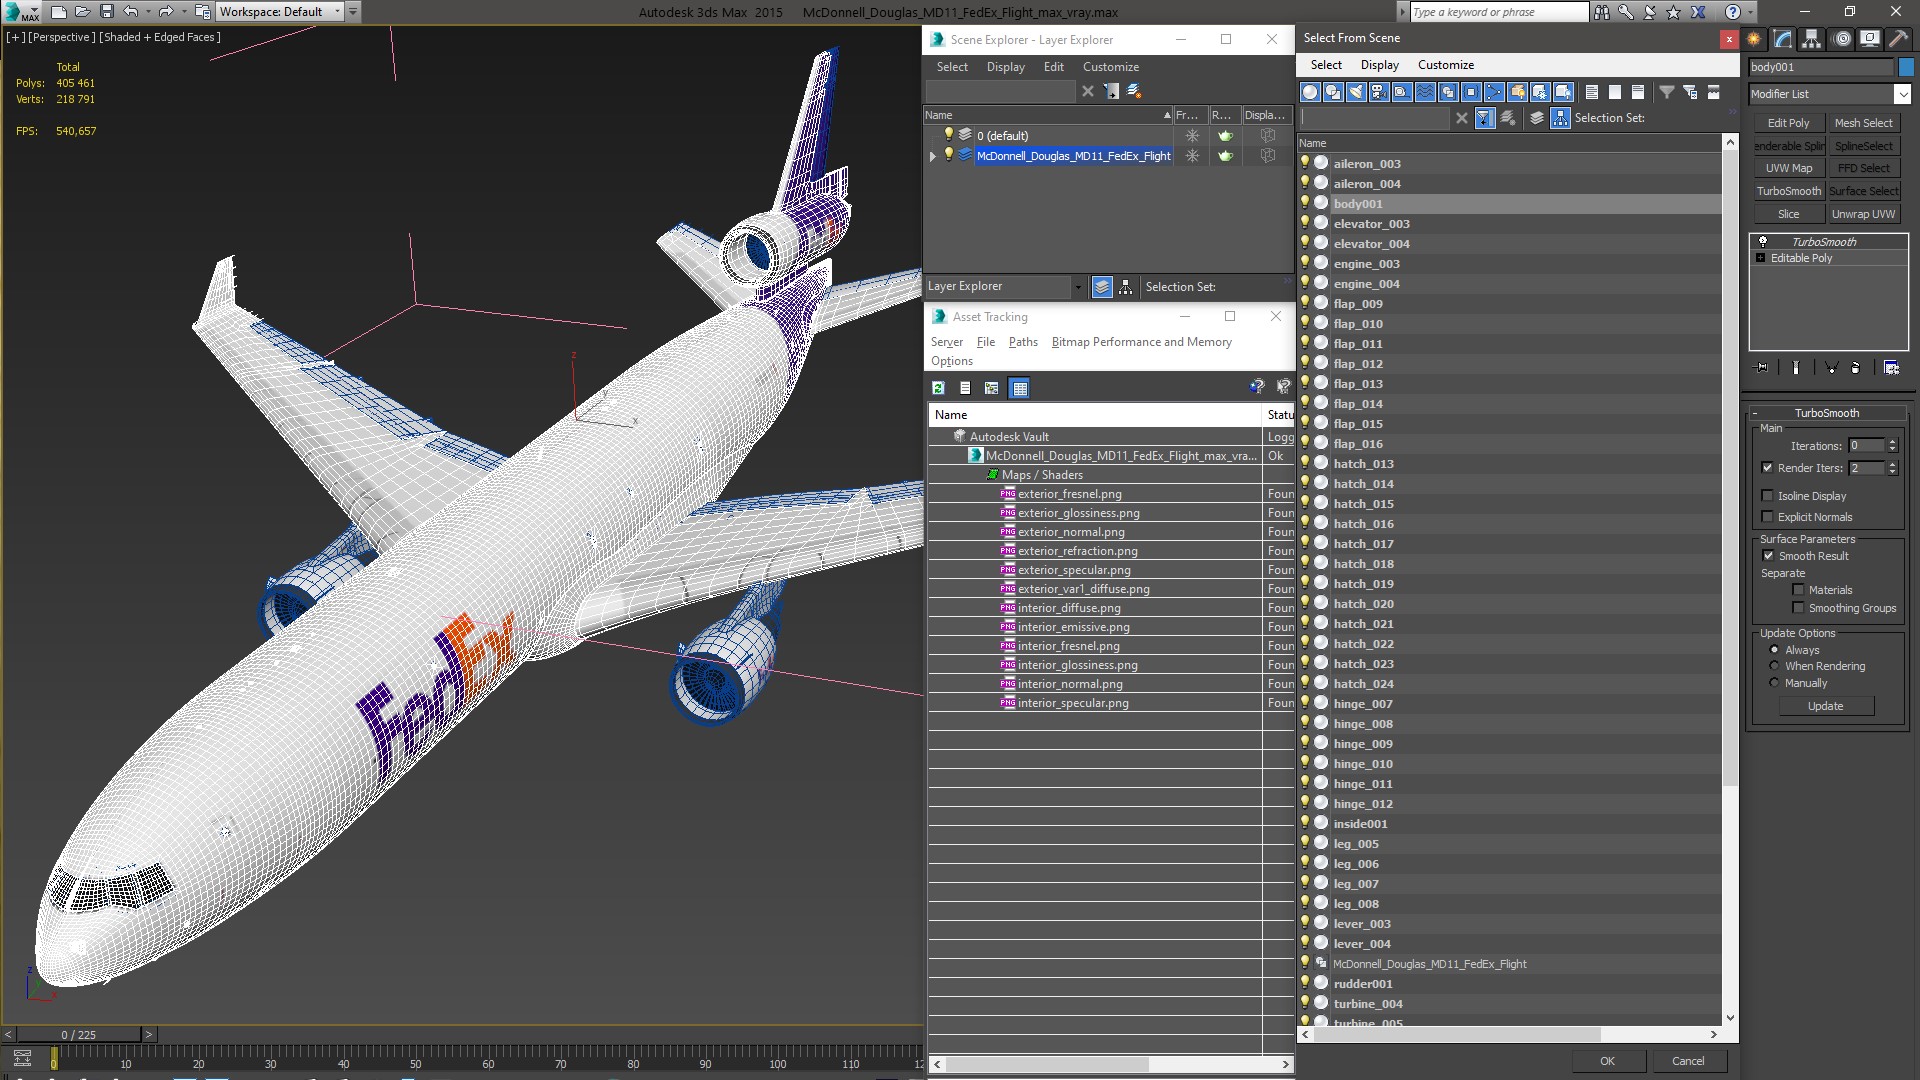
Task: Open Display menu in Select From Scene
Action: coord(1379,65)
